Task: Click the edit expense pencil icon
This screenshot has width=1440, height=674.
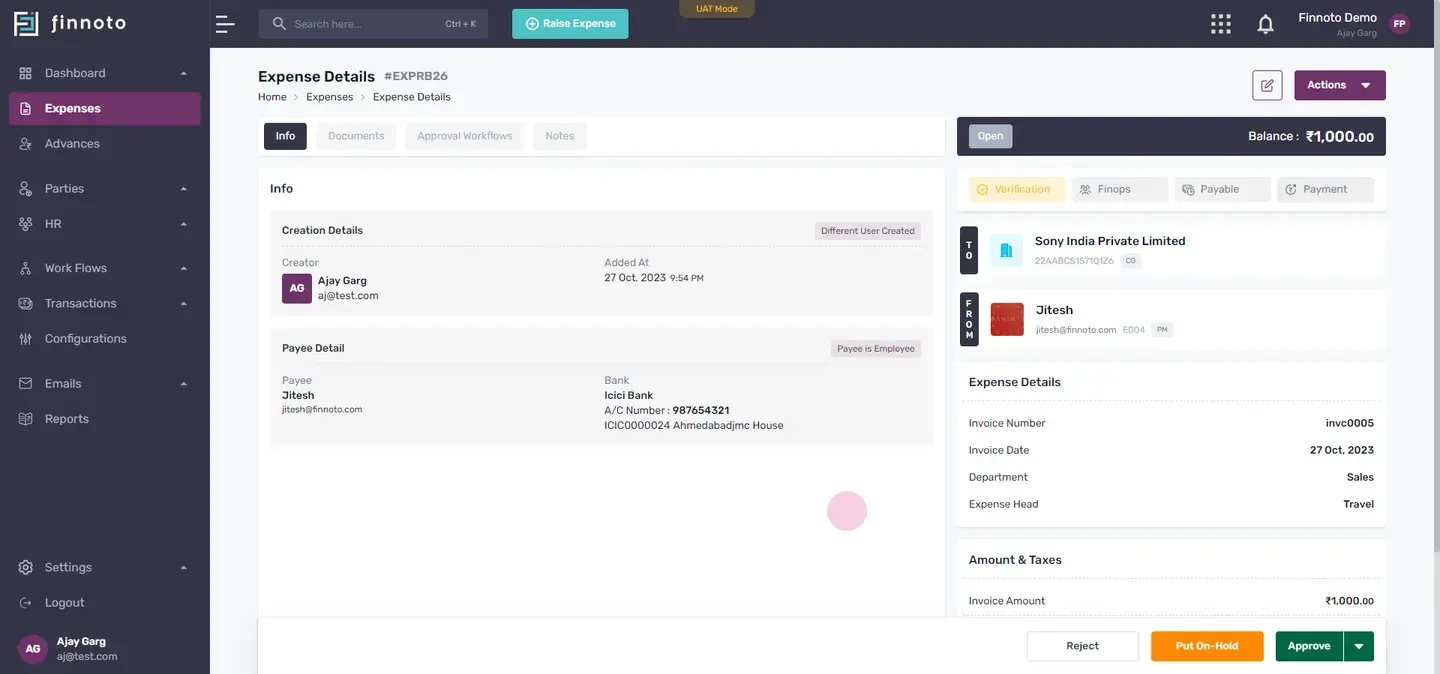Action: tap(1267, 85)
